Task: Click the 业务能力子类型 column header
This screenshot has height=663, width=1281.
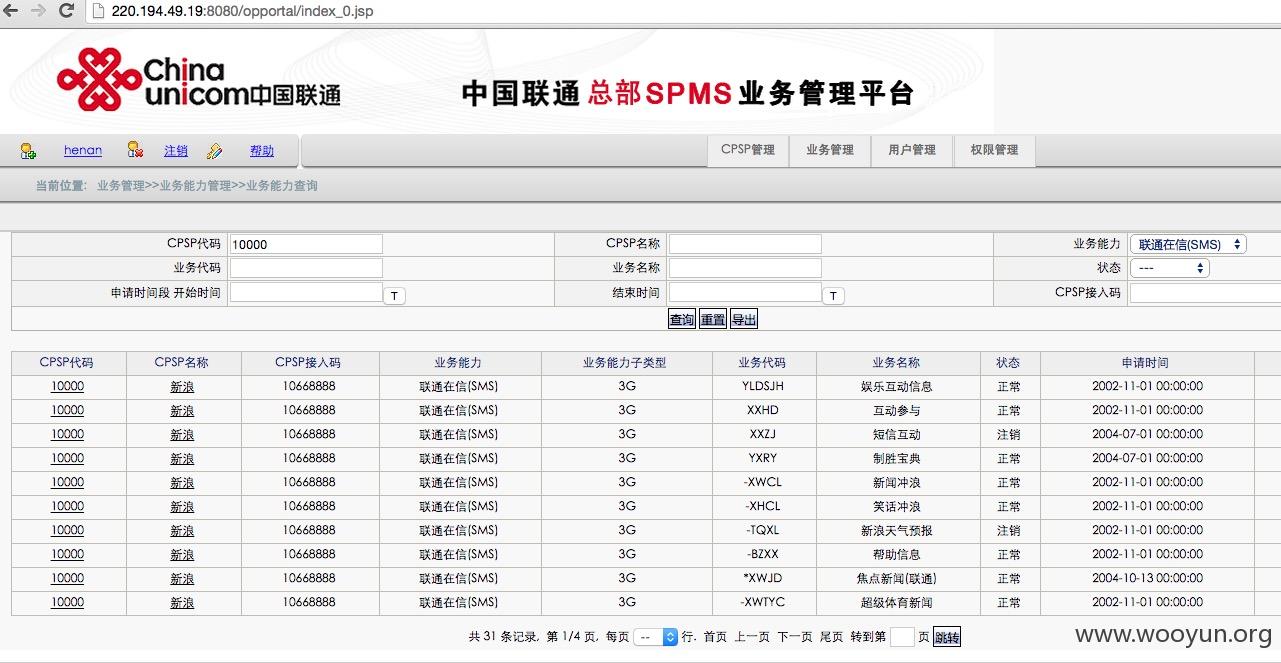Action: (x=625, y=362)
